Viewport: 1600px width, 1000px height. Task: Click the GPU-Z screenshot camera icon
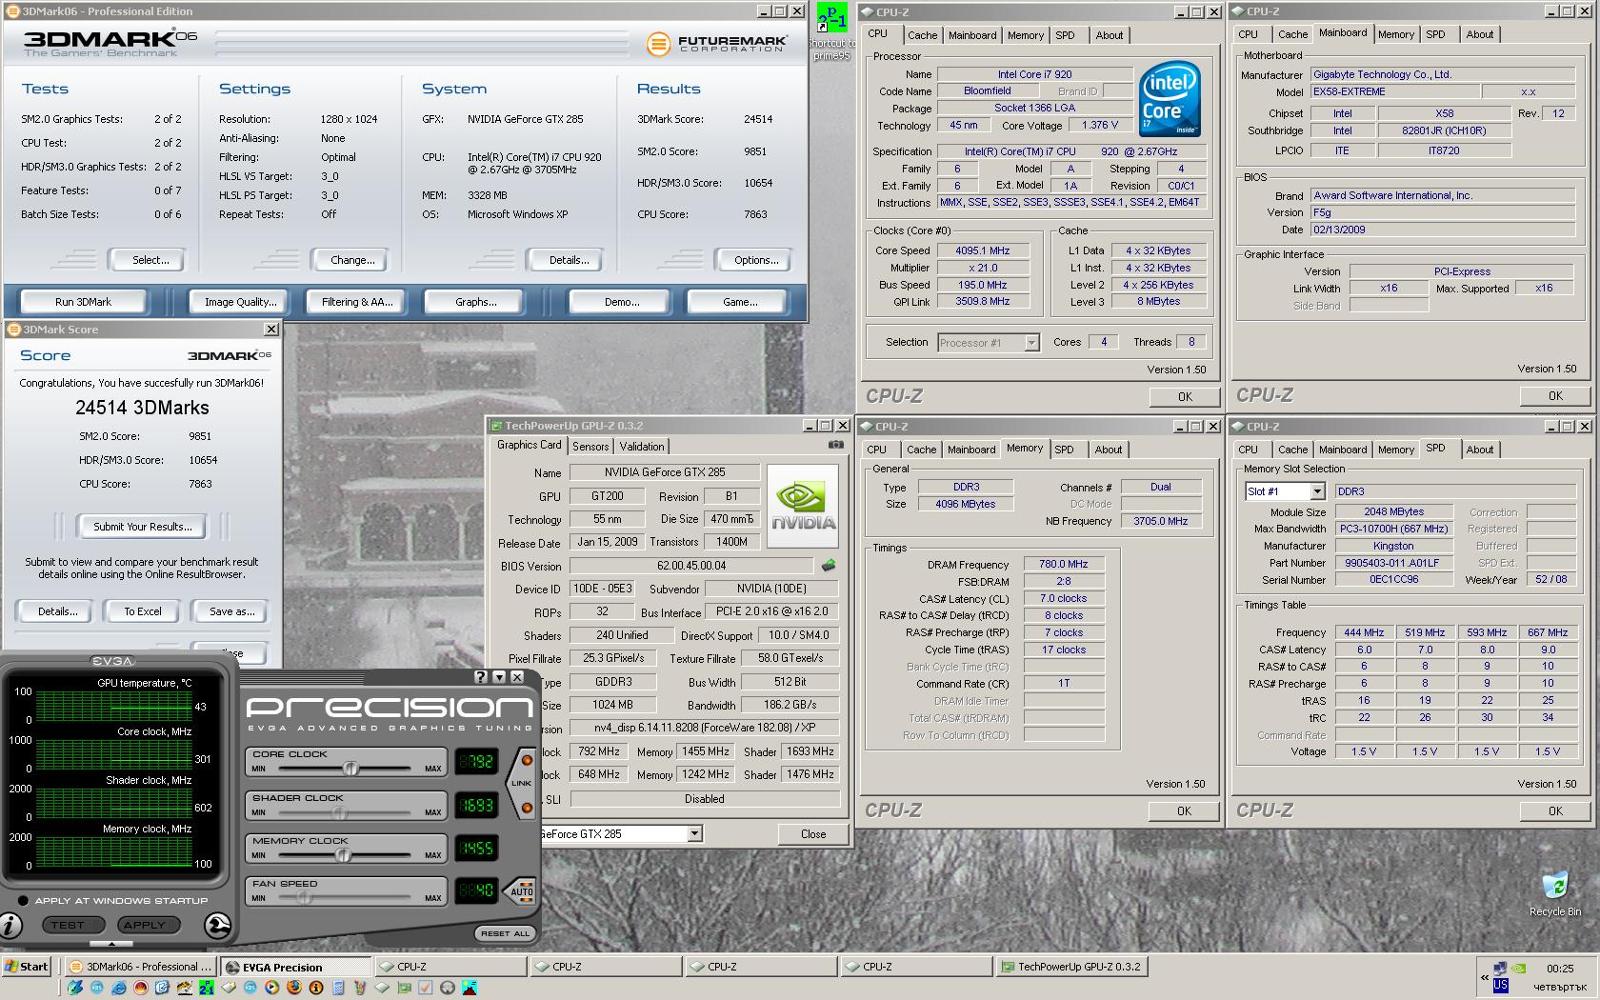835,445
